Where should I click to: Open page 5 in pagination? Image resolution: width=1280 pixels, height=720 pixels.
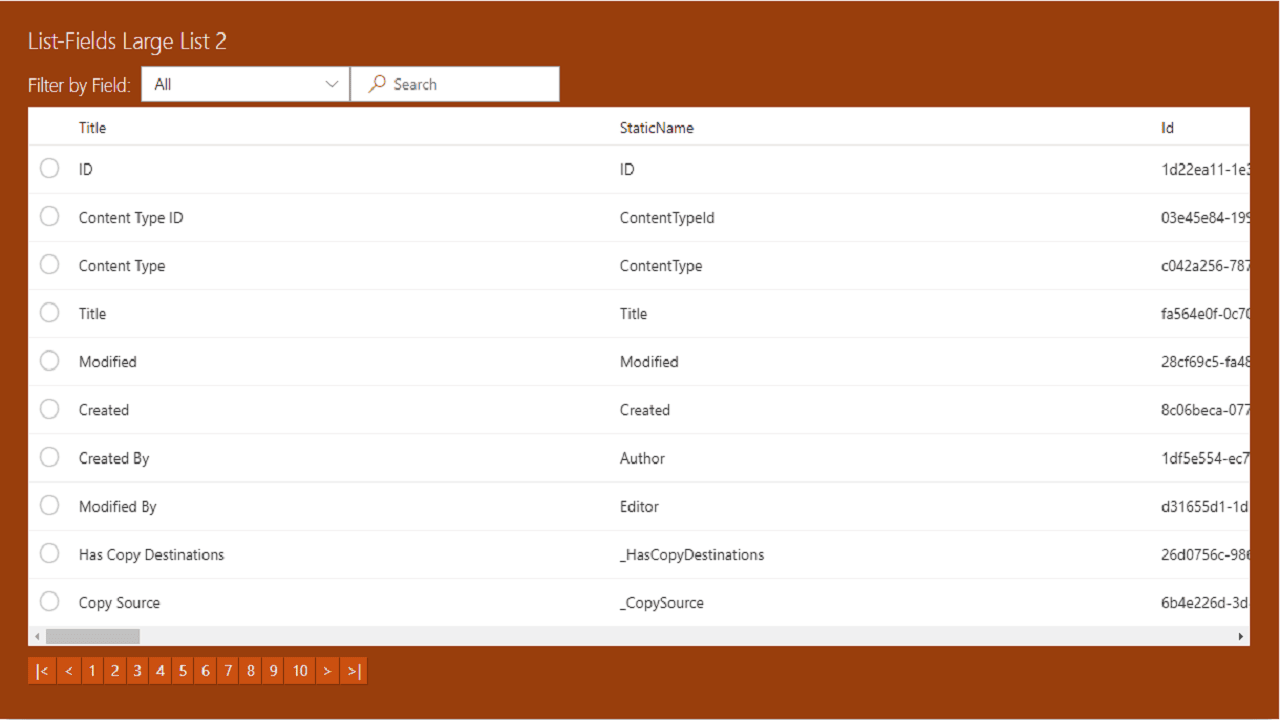[182, 671]
